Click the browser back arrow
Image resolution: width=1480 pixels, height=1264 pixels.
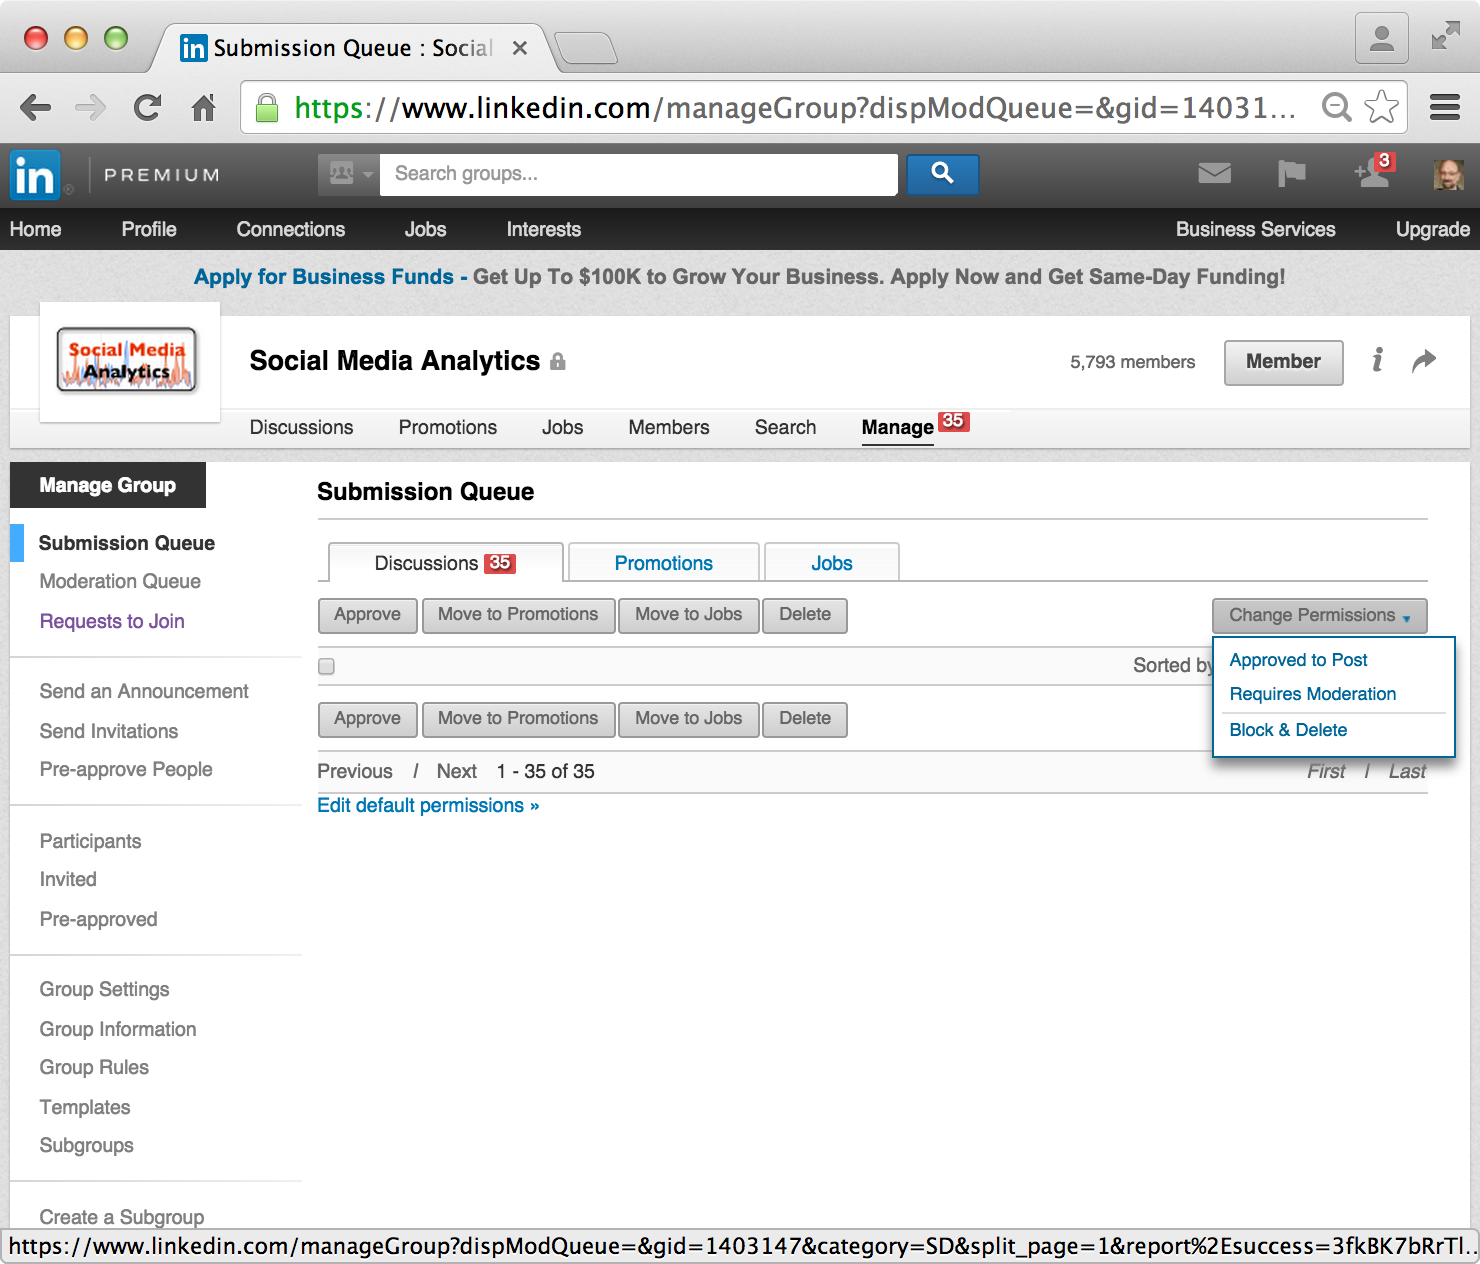[x=35, y=107]
